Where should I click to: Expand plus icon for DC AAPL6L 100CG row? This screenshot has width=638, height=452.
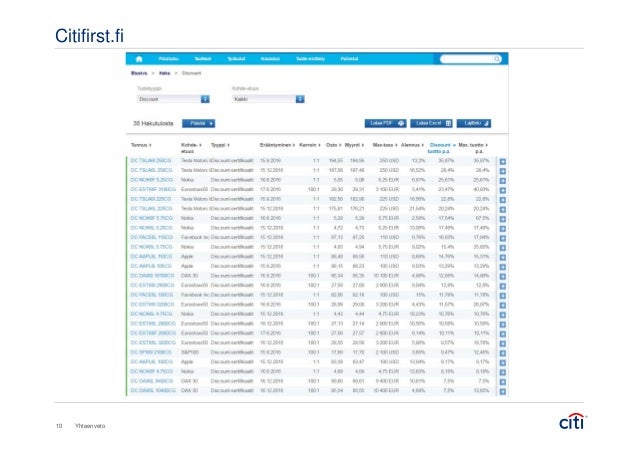[x=503, y=362]
